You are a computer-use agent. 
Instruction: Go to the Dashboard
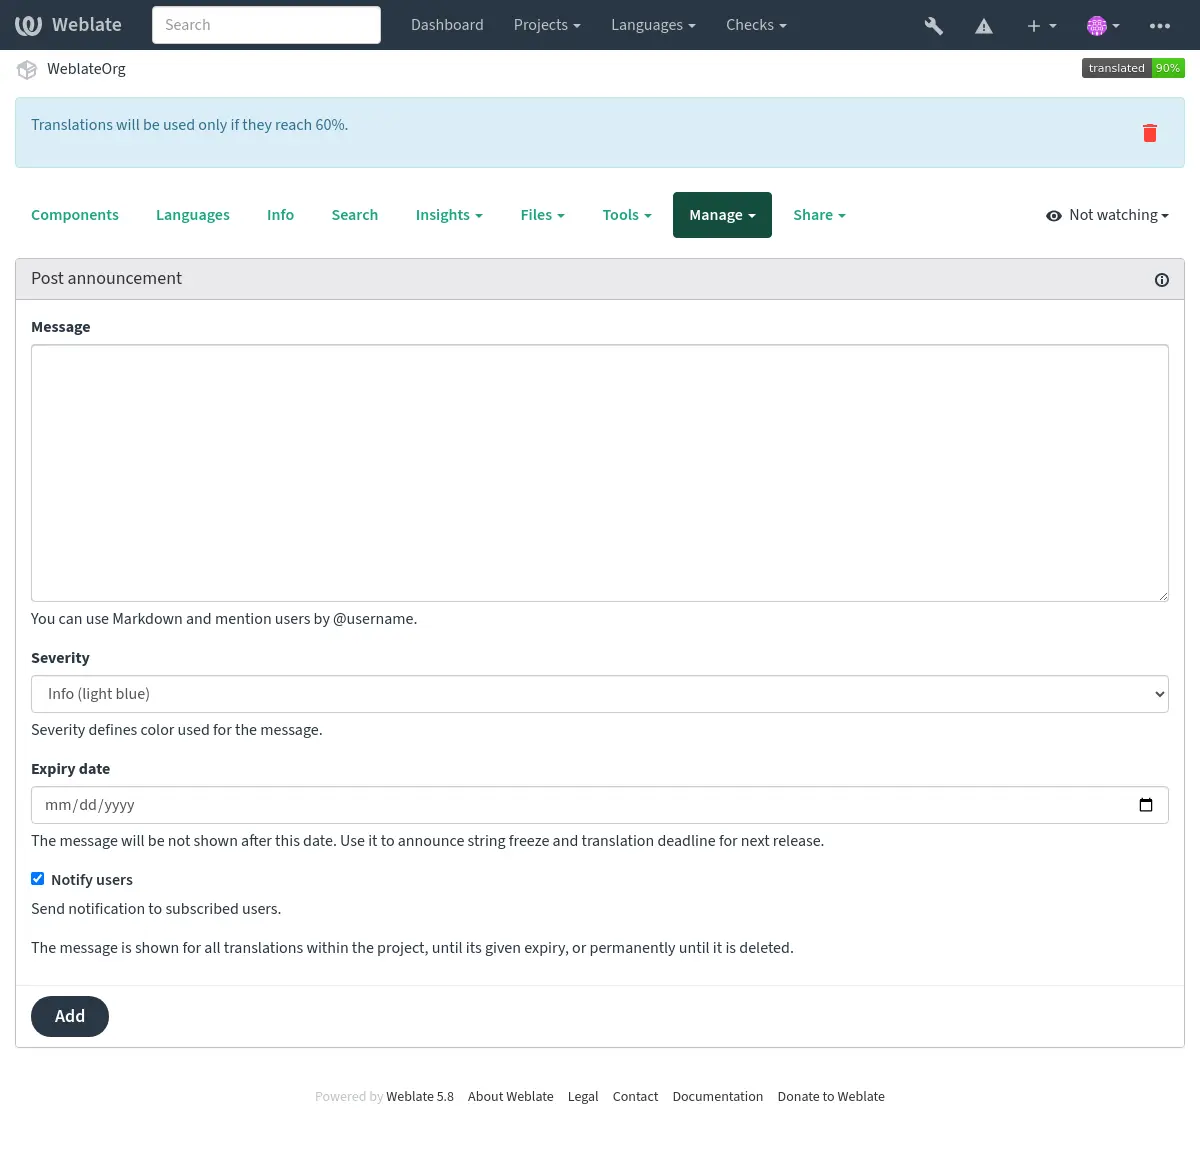447,25
